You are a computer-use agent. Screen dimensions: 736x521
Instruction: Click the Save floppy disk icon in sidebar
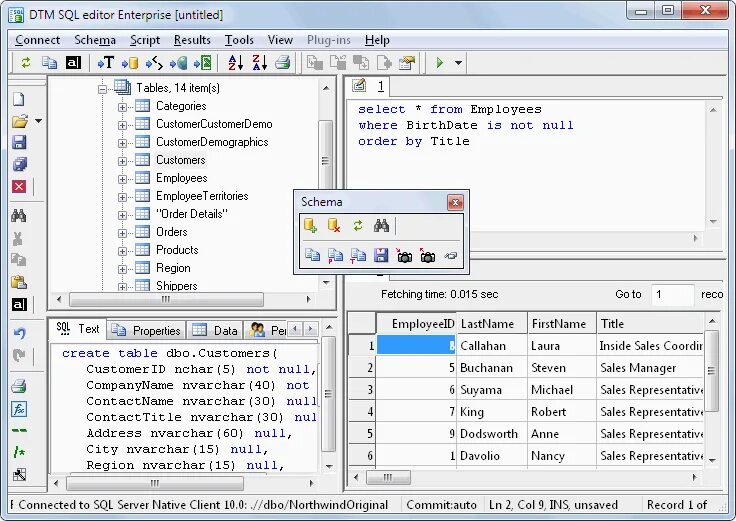(19, 142)
